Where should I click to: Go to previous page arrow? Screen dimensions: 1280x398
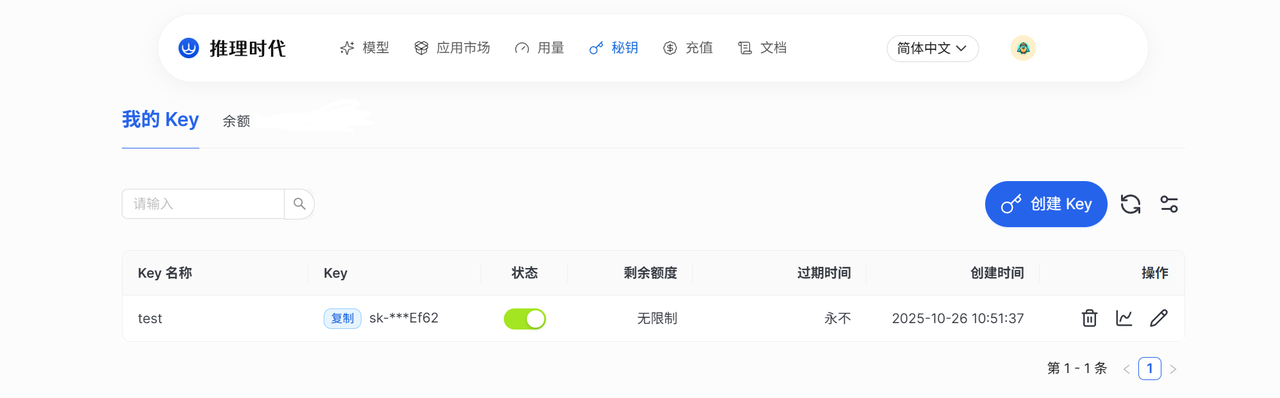pos(1127,369)
